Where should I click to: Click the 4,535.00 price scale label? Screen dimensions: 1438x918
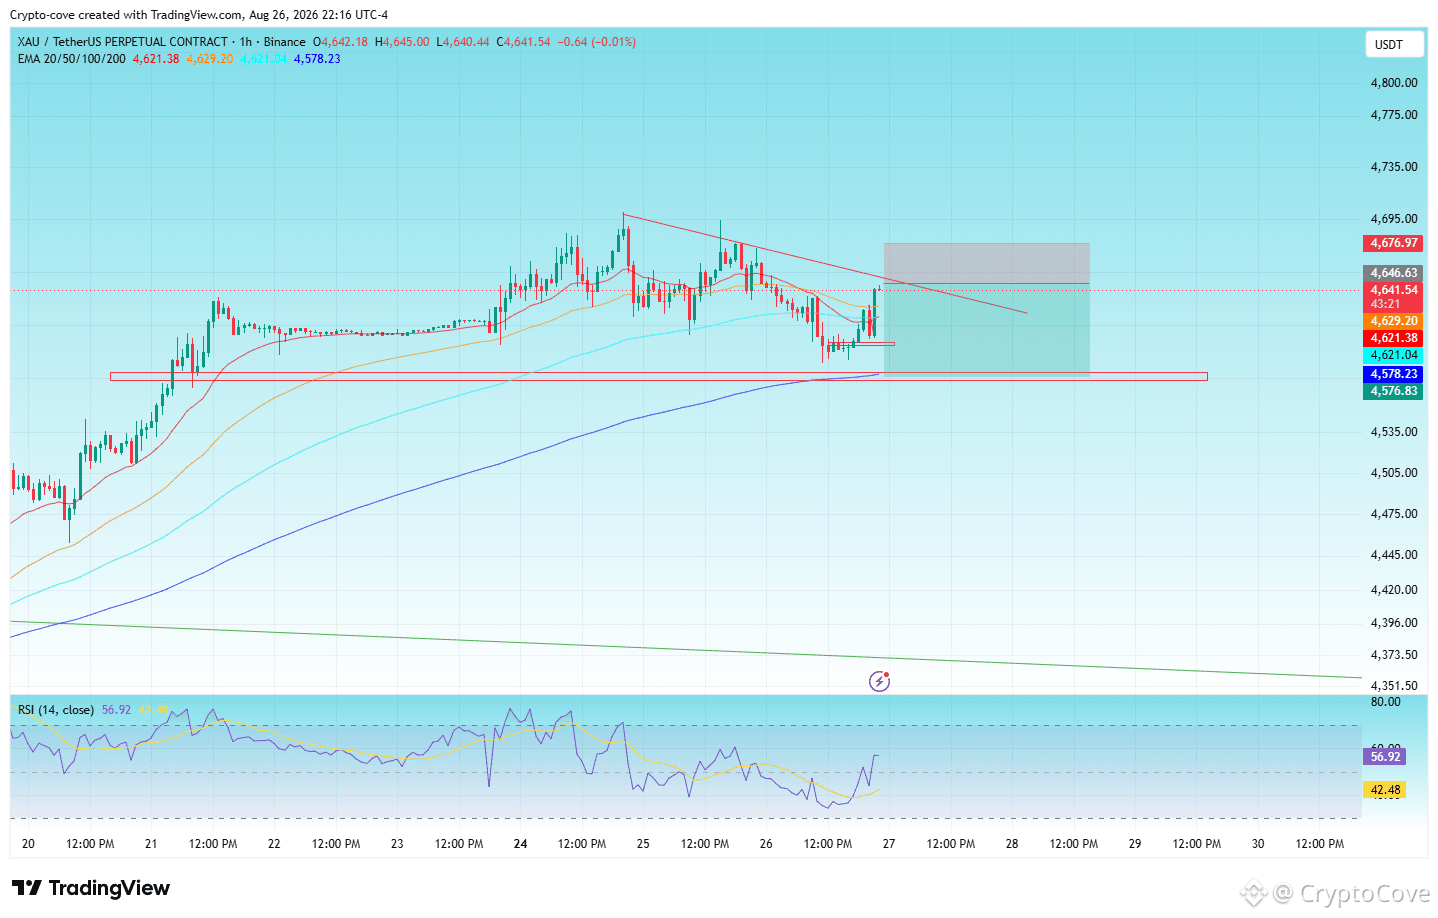coord(1394,432)
